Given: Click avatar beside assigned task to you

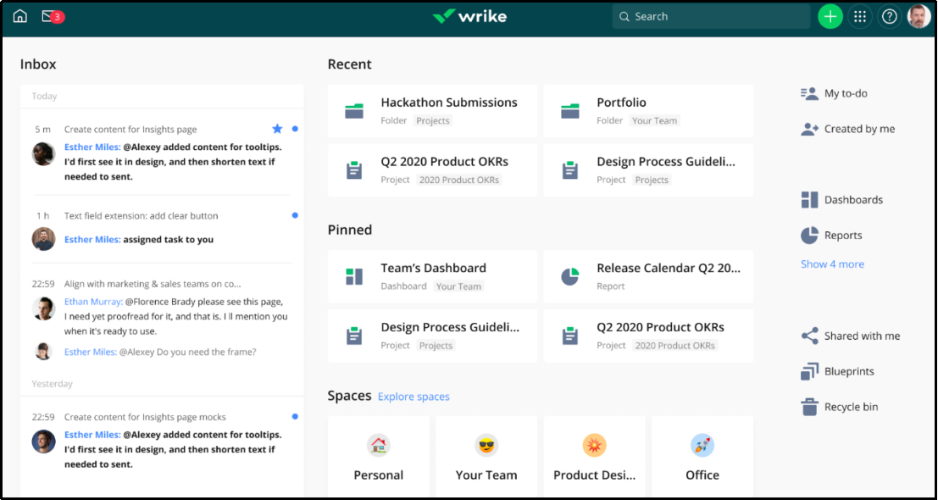Looking at the screenshot, I should (x=44, y=239).
